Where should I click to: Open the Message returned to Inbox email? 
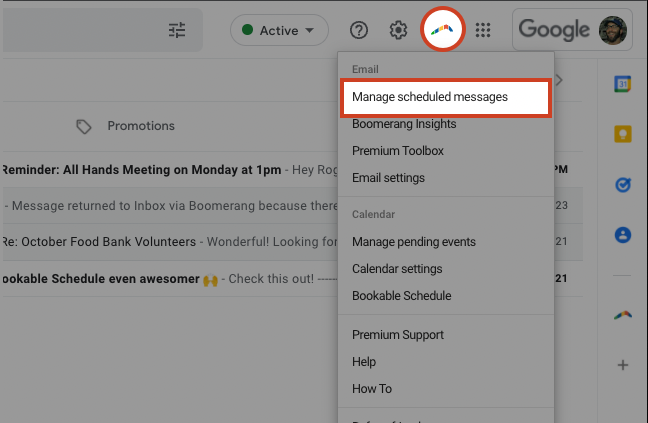170,206
